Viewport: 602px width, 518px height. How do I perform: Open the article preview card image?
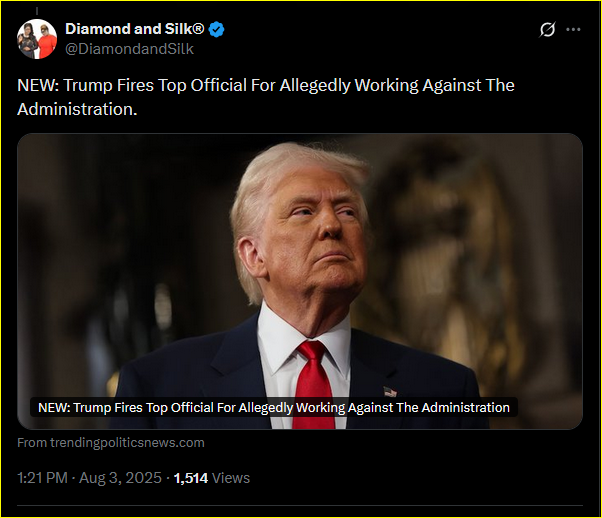(x=300, y=281)
